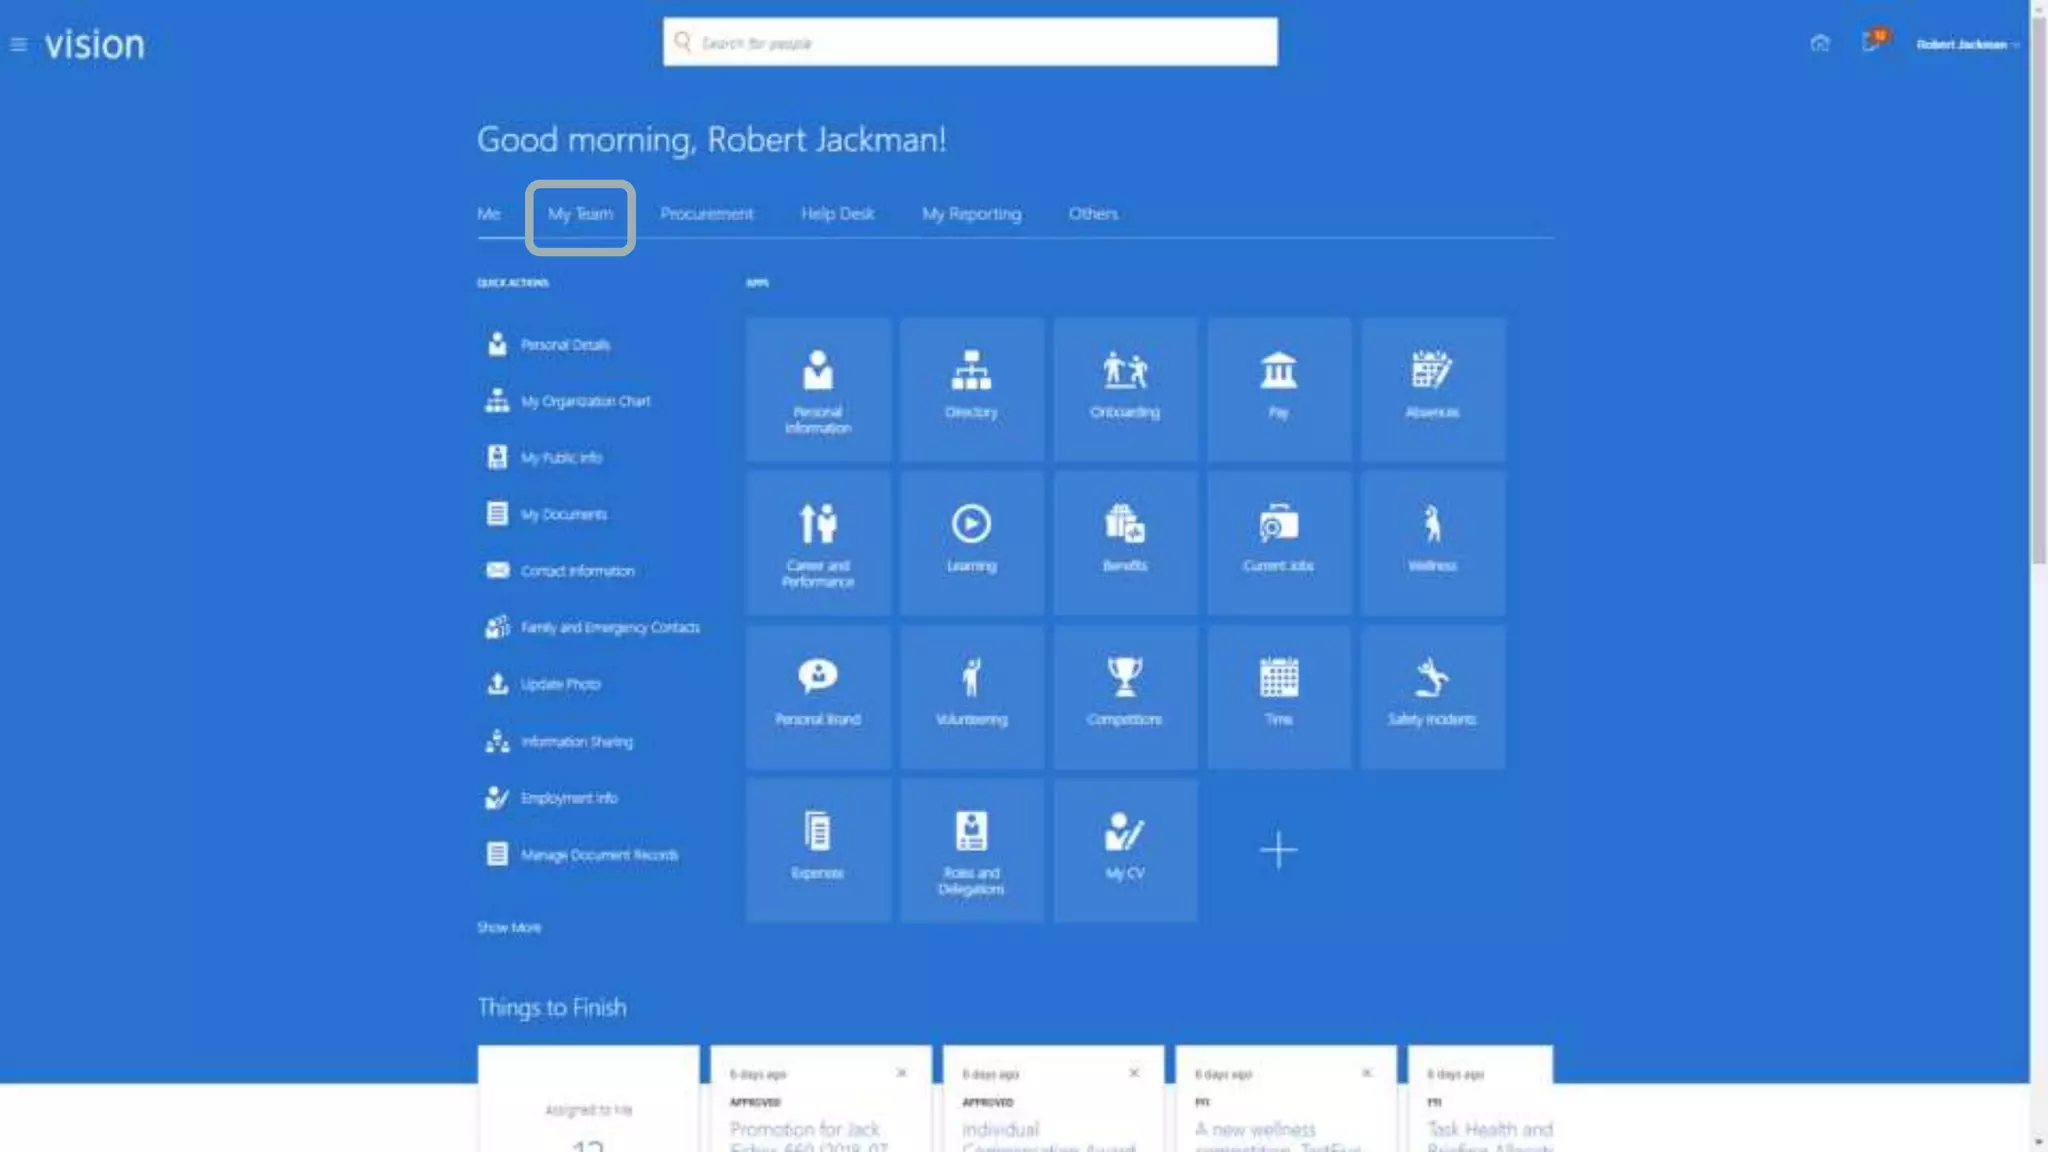Open the Directory app tile
The width and height of the screenshot is (2048, 1152).
click(x=971, y=389)
